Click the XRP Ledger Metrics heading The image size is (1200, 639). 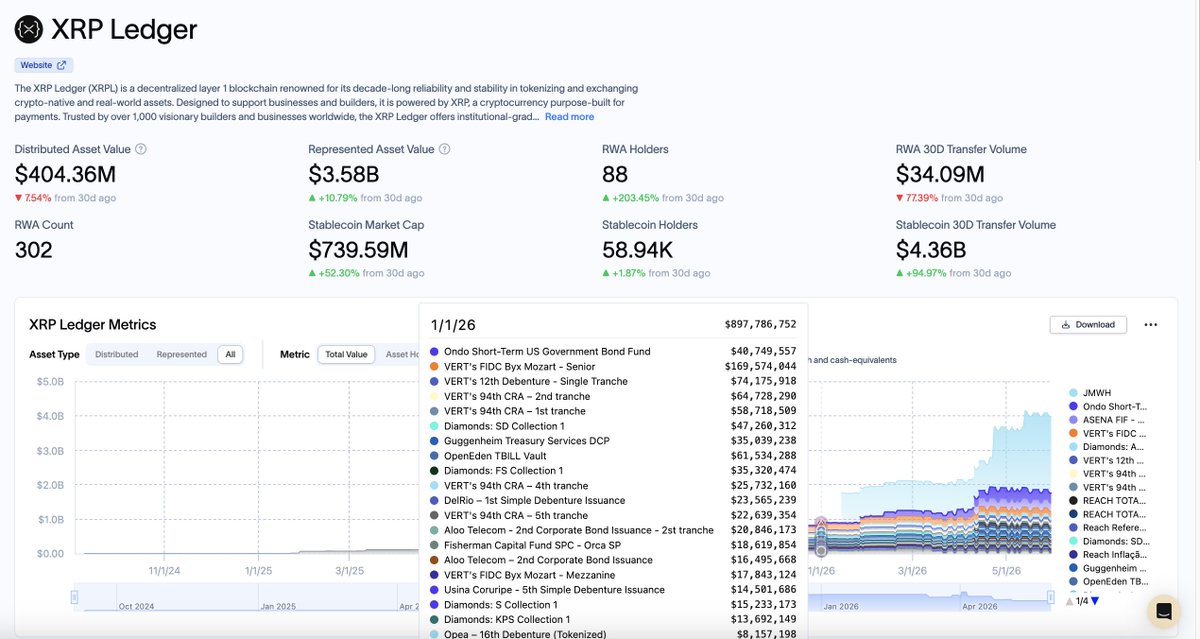pos(93,324)
